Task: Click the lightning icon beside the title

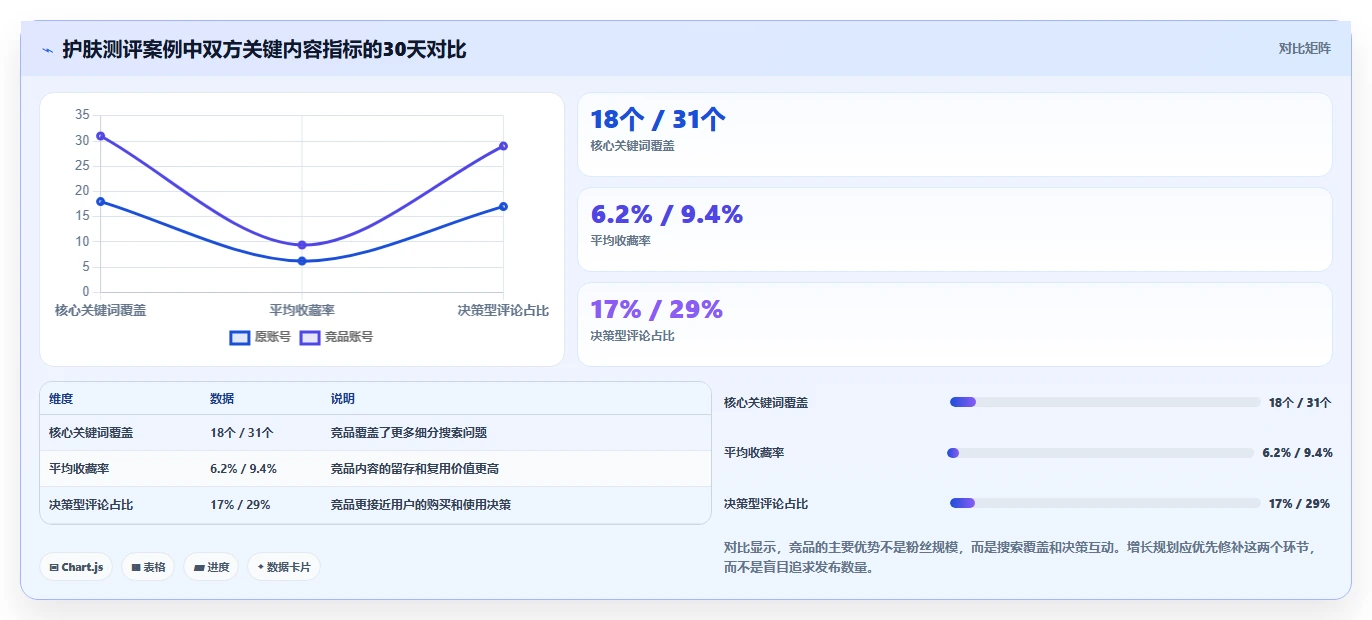Action: (x=48, y=50)
